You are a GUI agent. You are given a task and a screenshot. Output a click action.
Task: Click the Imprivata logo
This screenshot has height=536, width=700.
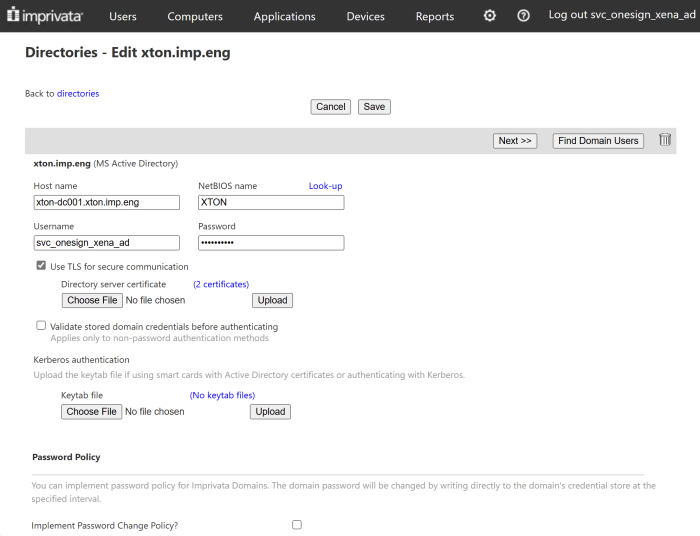45,16
